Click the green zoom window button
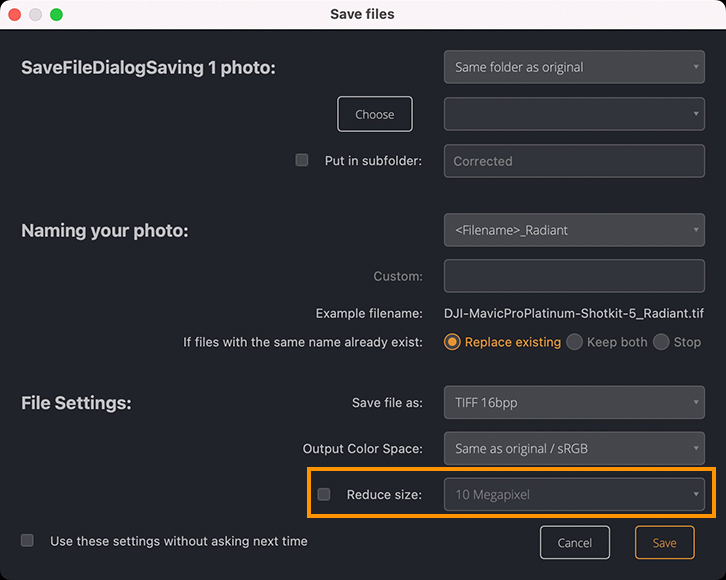Viewport: 726px width, 580px height. (56, 14)
